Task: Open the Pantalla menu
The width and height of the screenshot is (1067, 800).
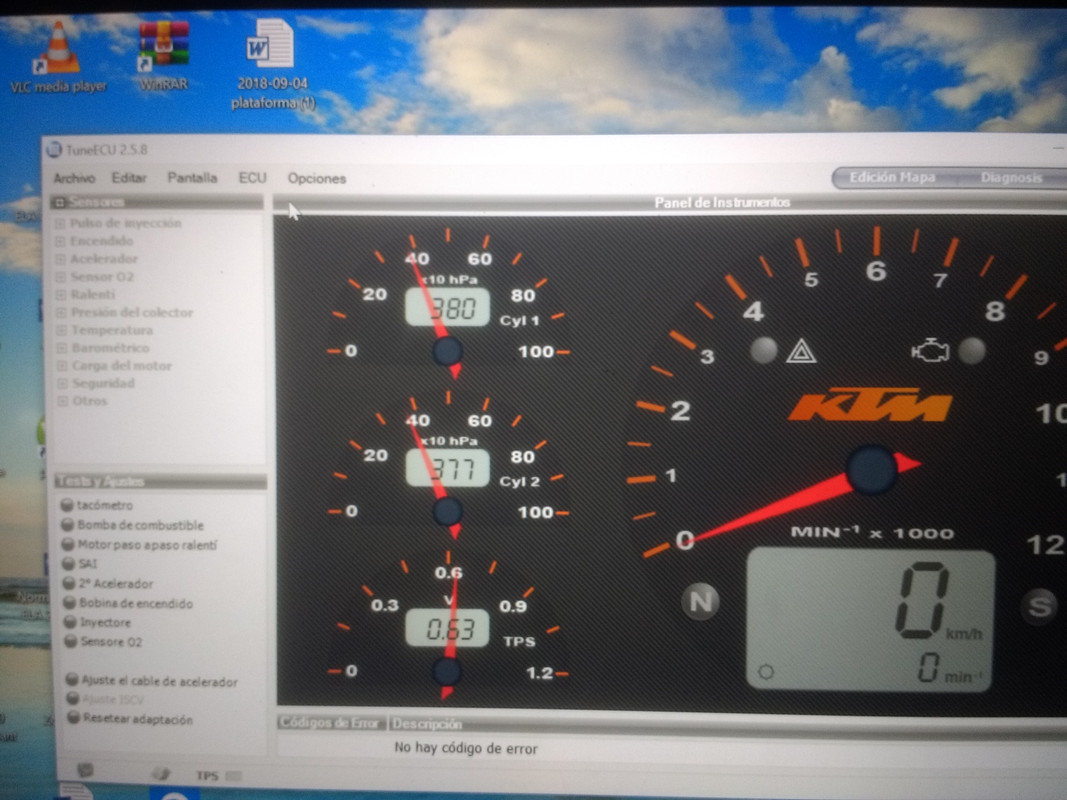Action: pyautogui.click(x=193, y=178)
